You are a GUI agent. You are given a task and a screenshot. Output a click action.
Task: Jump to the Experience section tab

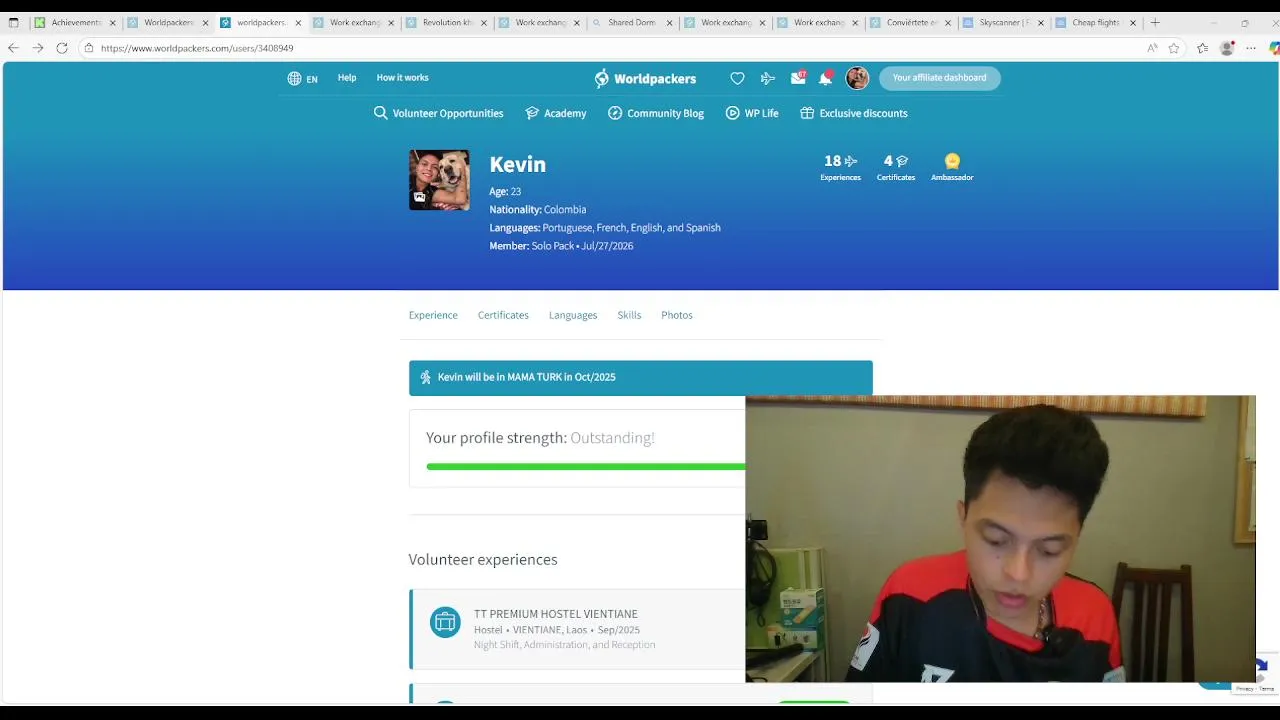coord(433,315)
